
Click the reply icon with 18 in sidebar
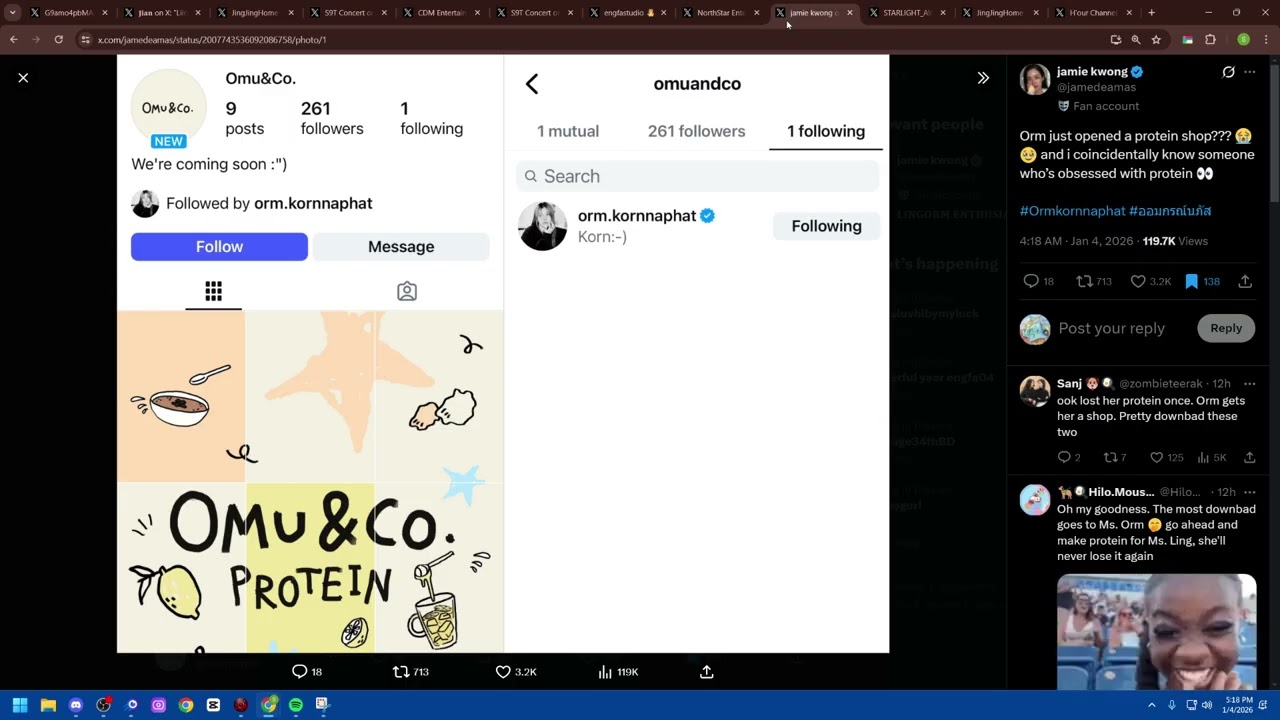click(1039, 282)
